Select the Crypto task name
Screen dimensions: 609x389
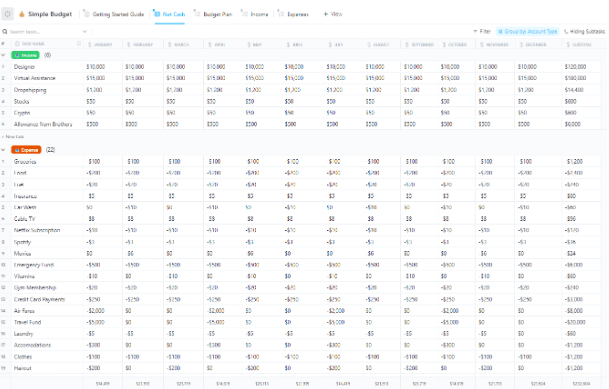[x=22, y=113]
